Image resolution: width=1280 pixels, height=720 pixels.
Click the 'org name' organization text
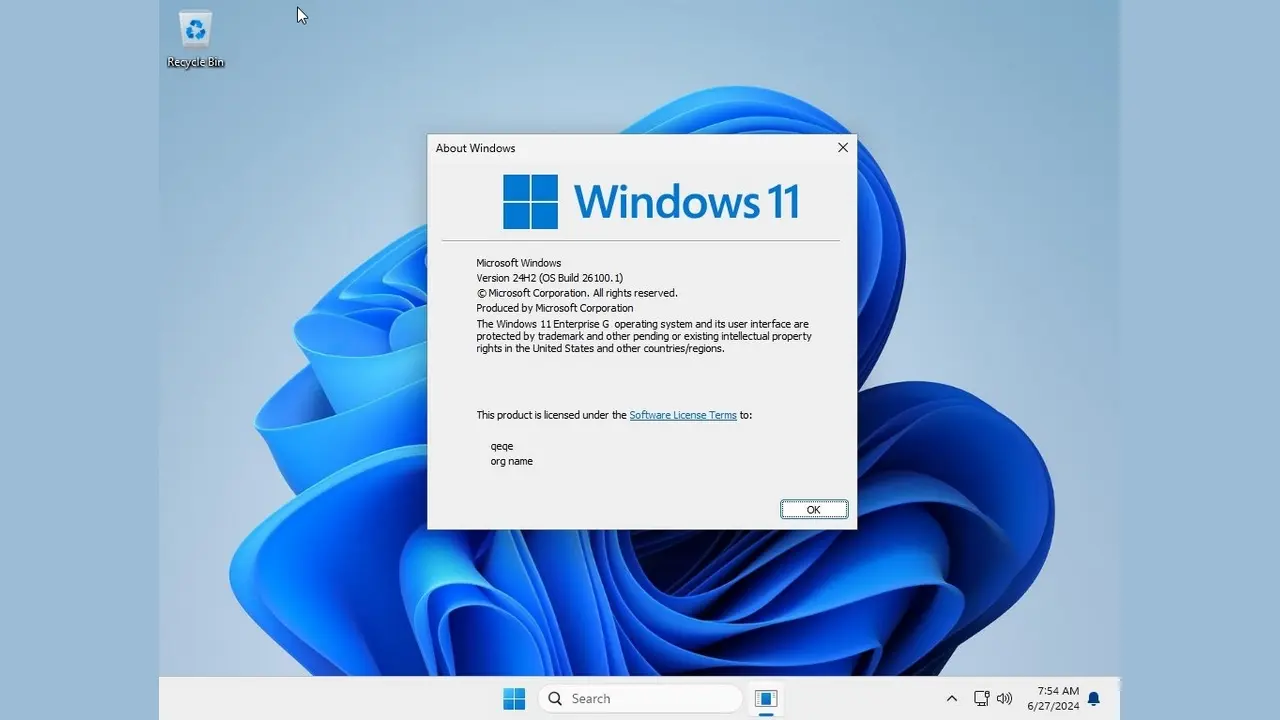click(511, 461)
